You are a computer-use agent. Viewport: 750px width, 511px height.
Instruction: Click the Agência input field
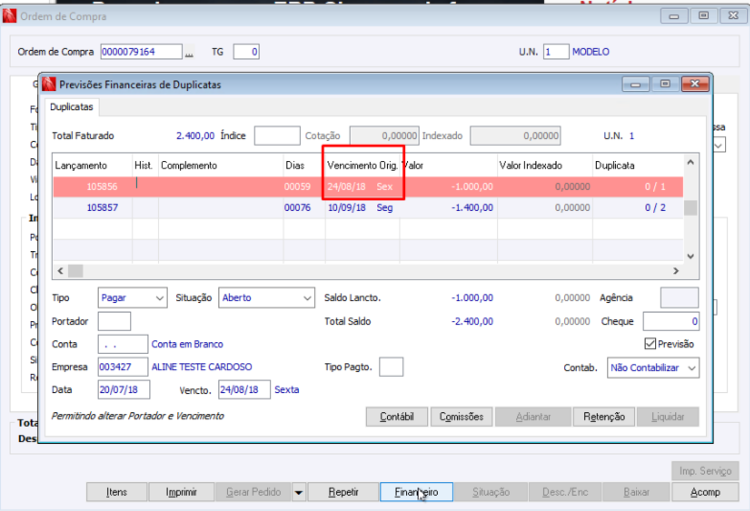click(x=679, y=298)
